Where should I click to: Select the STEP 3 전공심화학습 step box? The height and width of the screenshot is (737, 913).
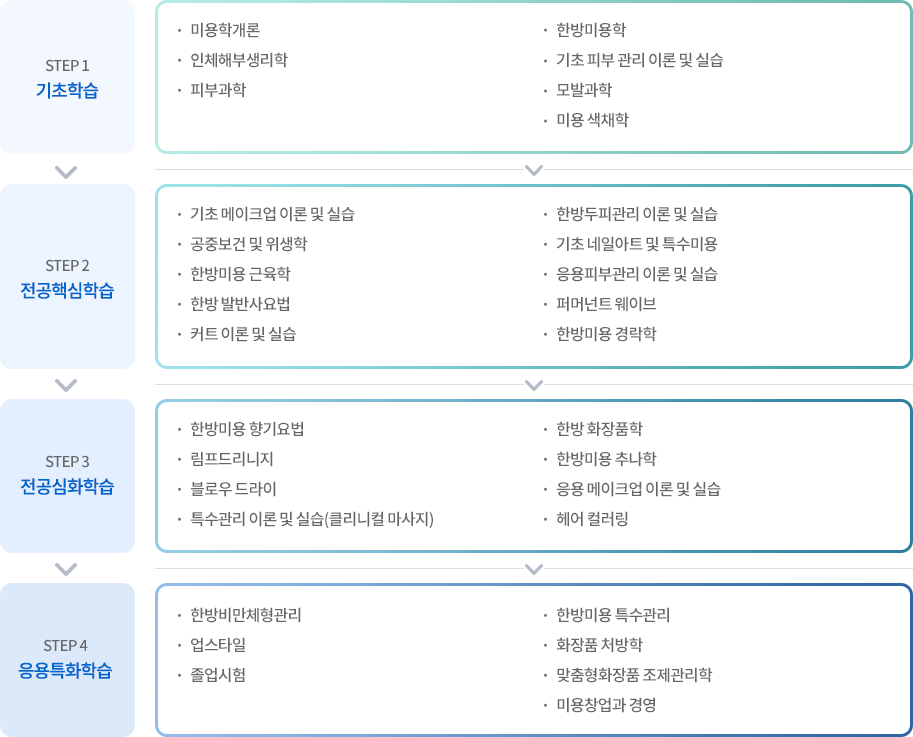point(68,476)
